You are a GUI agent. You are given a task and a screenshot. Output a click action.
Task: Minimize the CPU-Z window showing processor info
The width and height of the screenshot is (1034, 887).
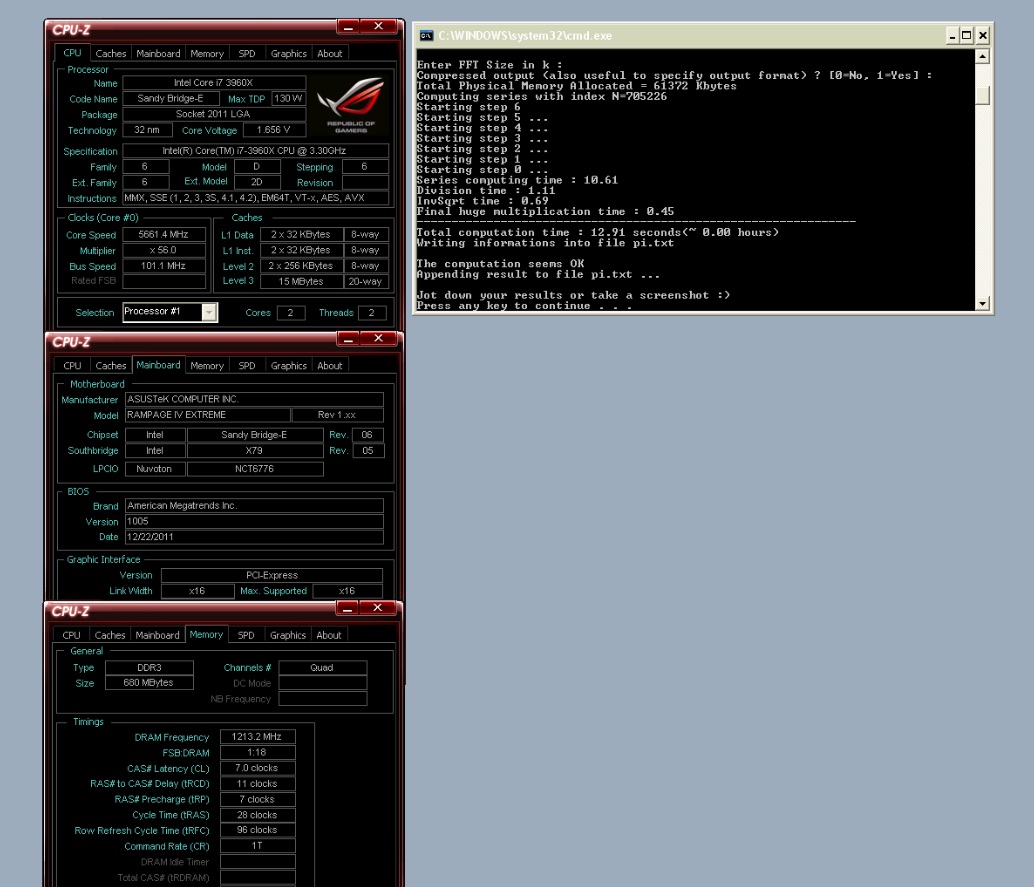coord(348,26)
